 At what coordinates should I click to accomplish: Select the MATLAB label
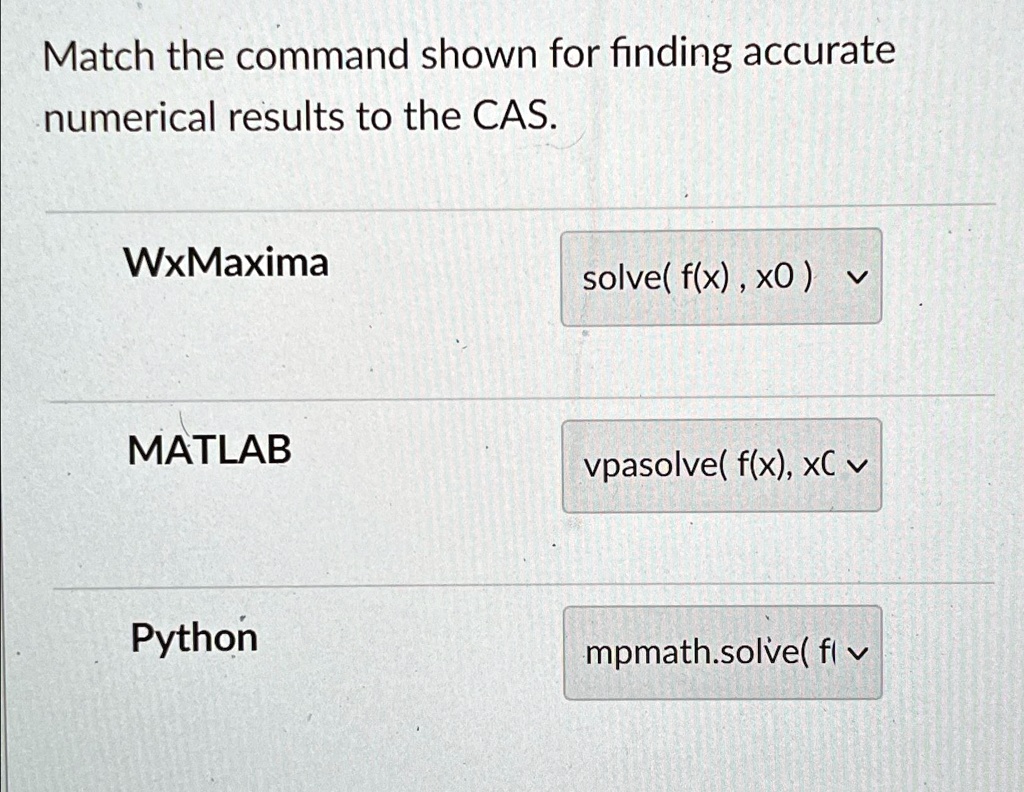point(208,450)
